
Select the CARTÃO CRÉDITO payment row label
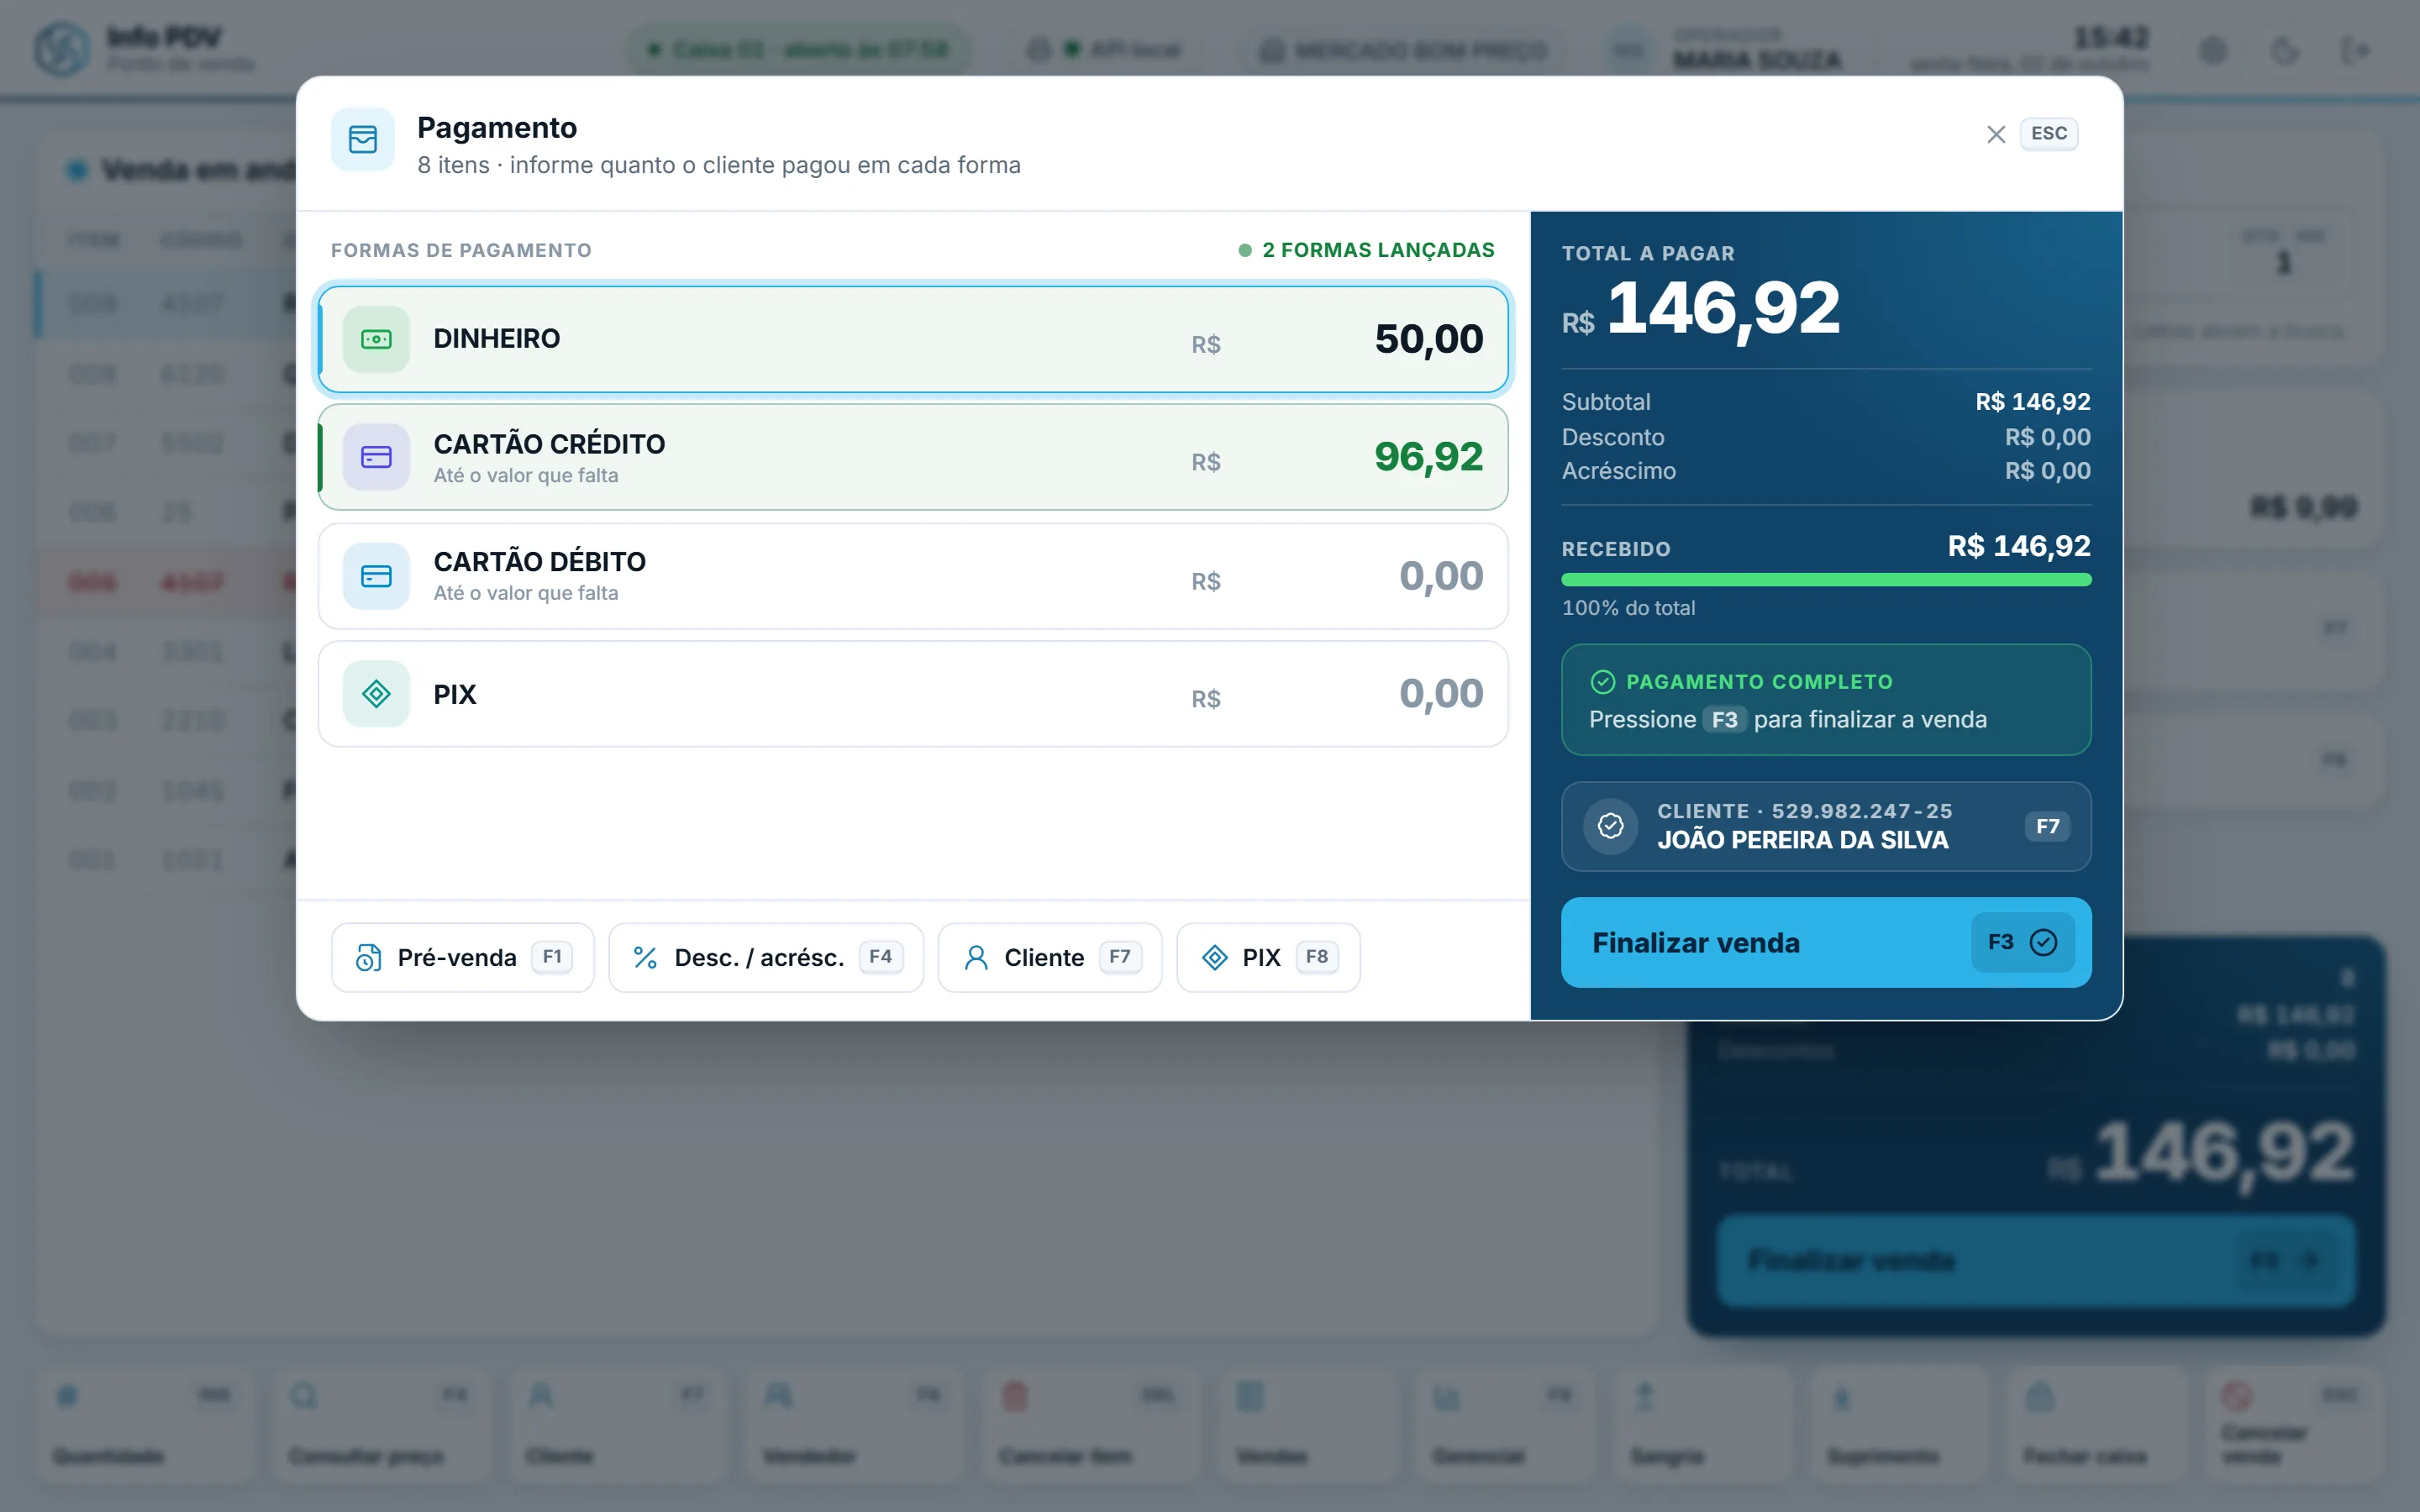coord(549,444)
